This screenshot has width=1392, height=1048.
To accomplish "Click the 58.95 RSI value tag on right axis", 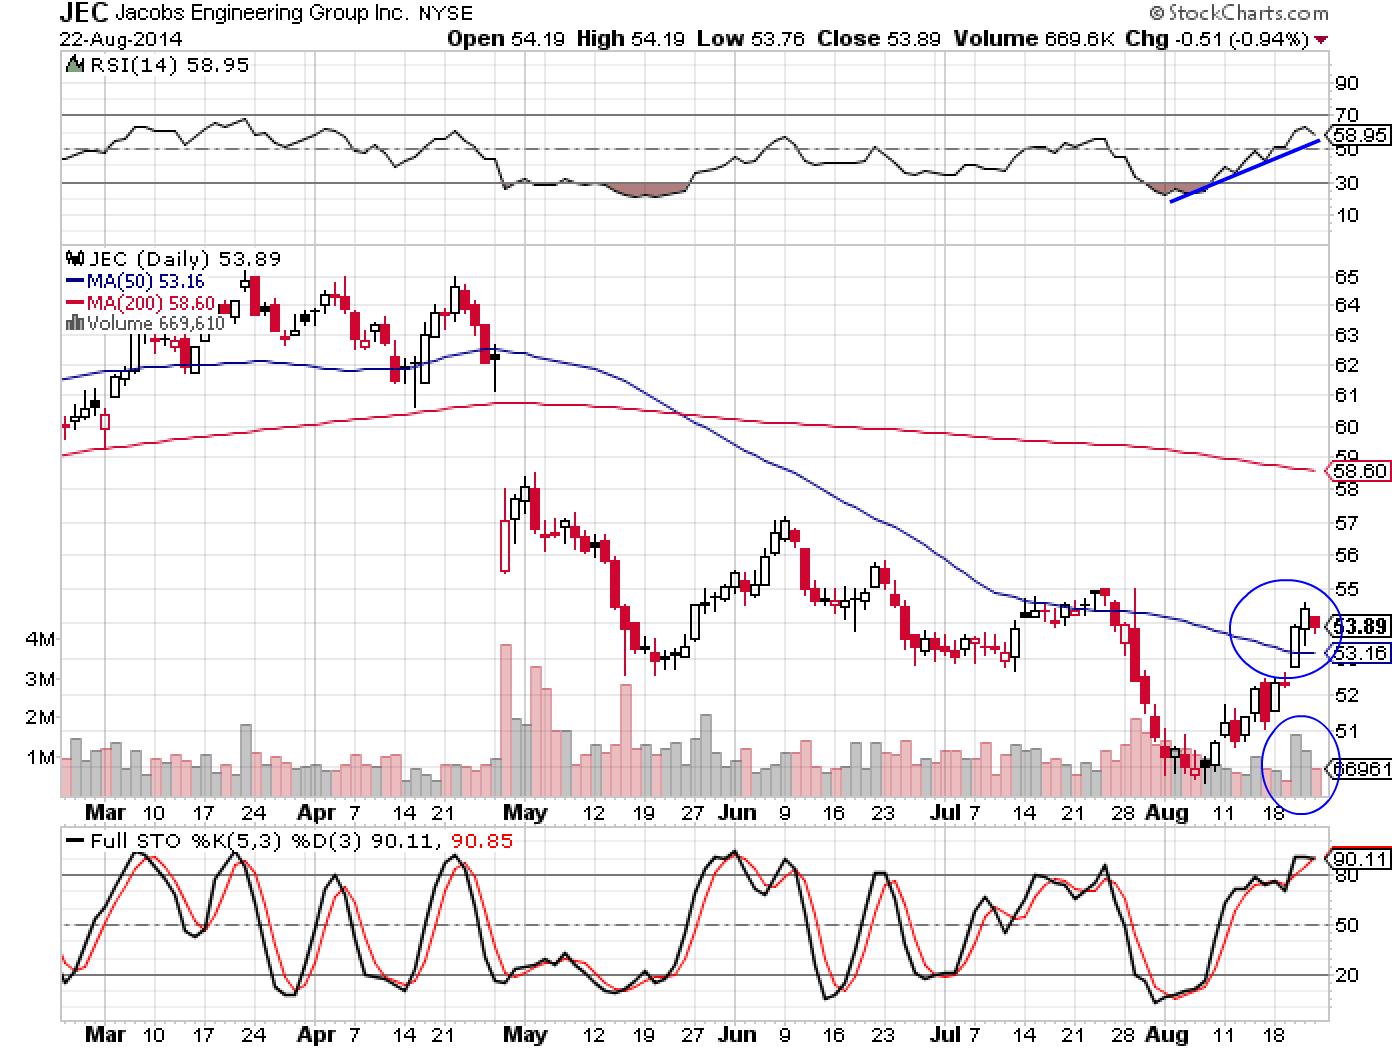I will (x=1361, y=134).
